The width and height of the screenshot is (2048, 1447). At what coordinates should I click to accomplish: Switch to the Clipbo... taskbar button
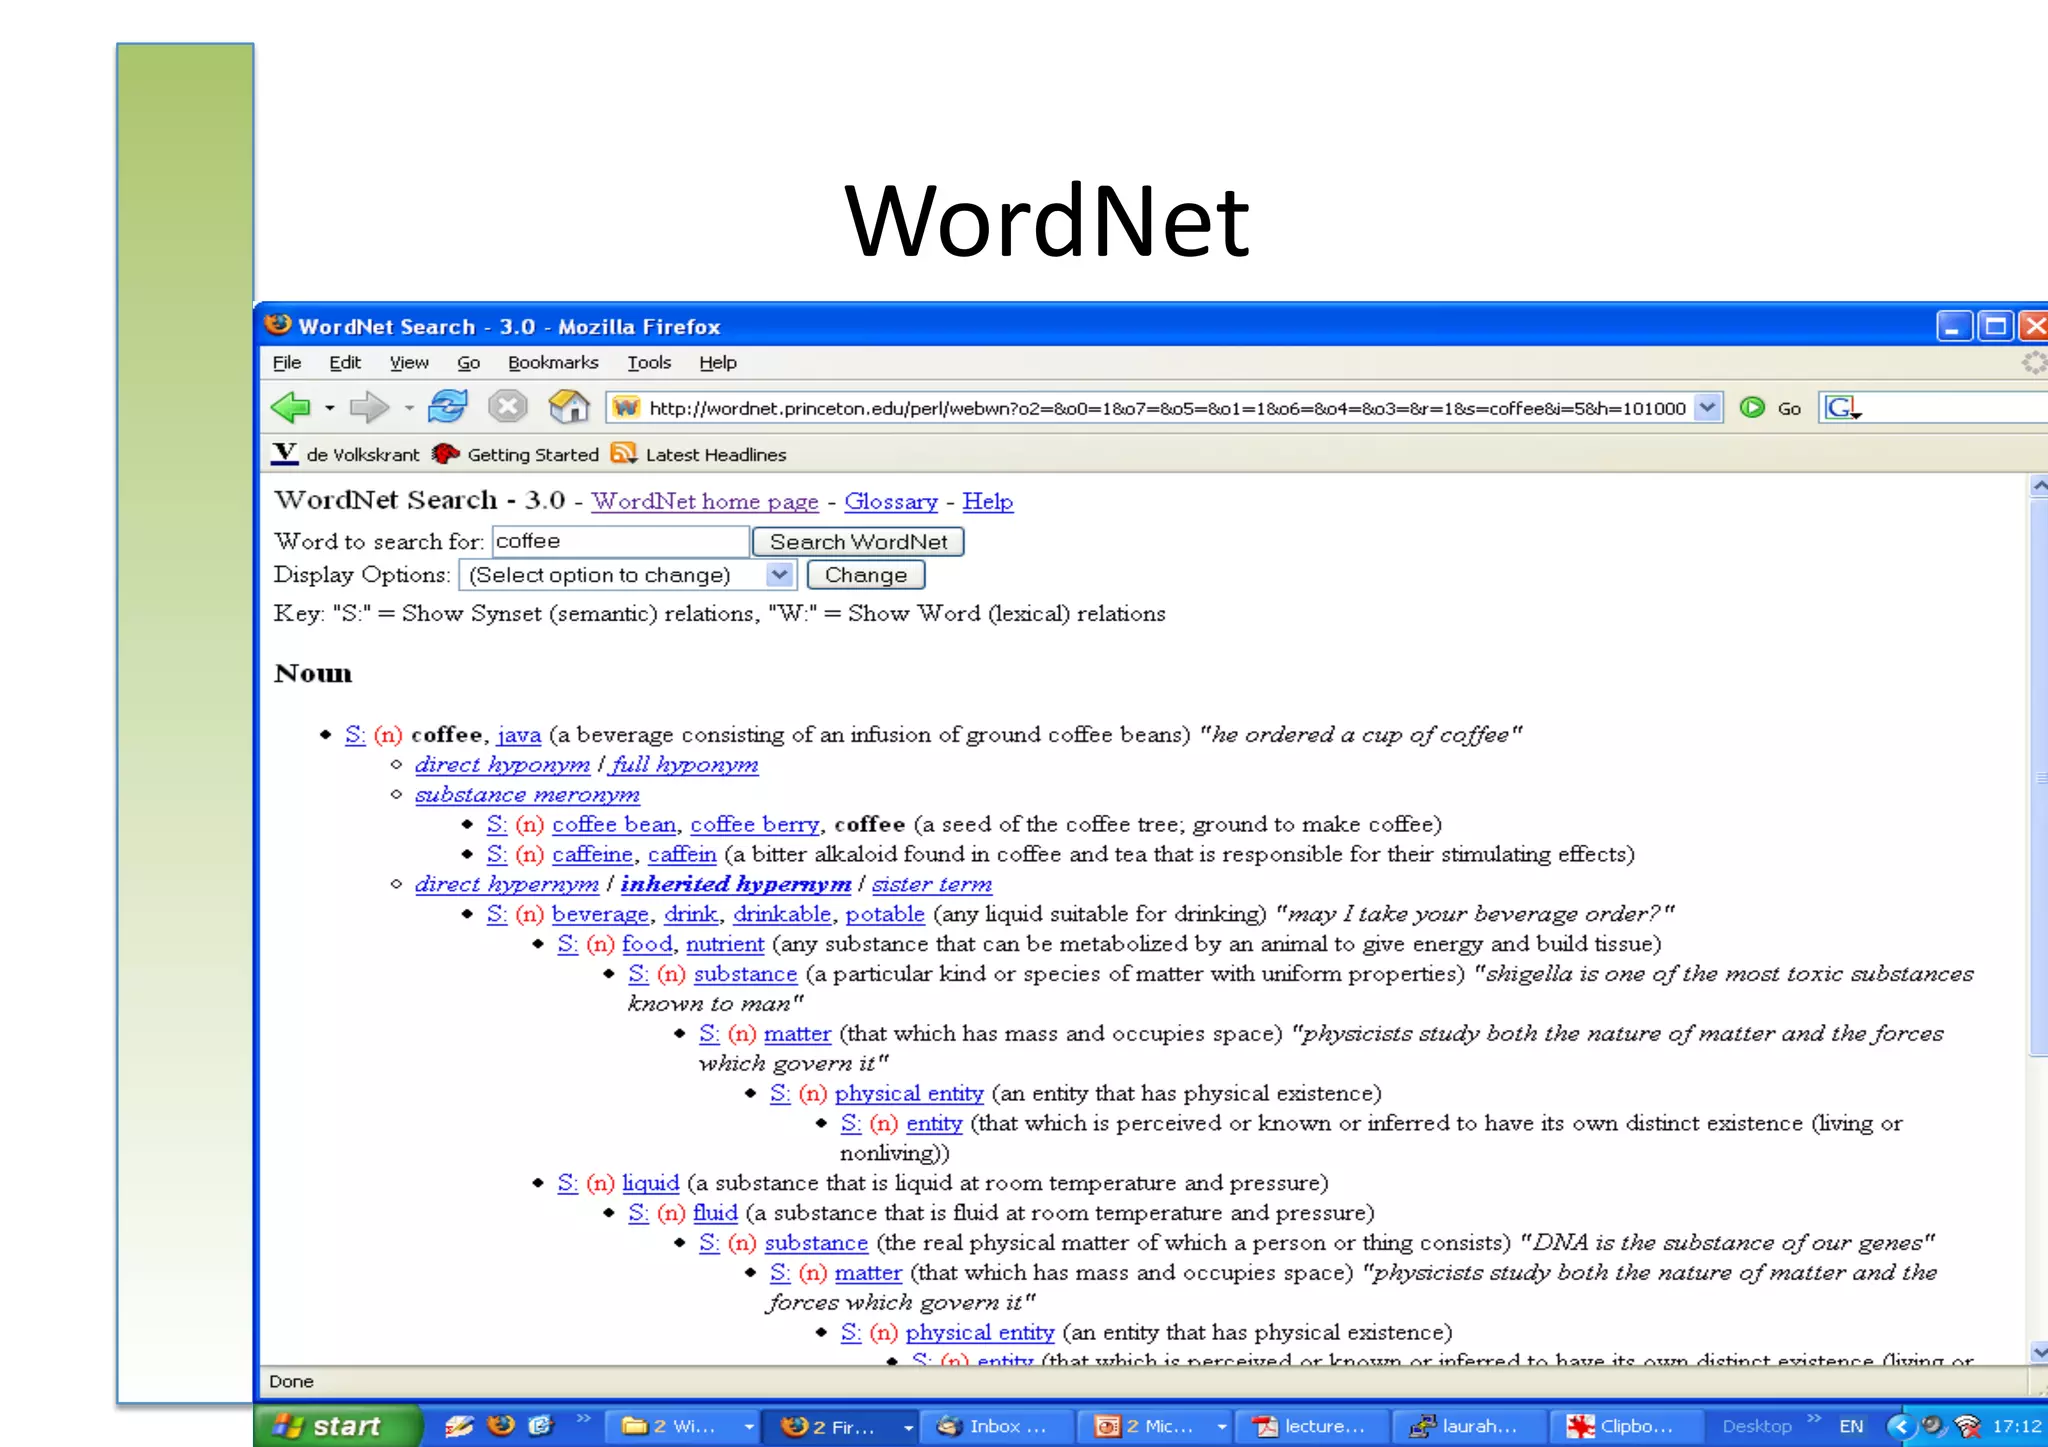point(1625,1427)
